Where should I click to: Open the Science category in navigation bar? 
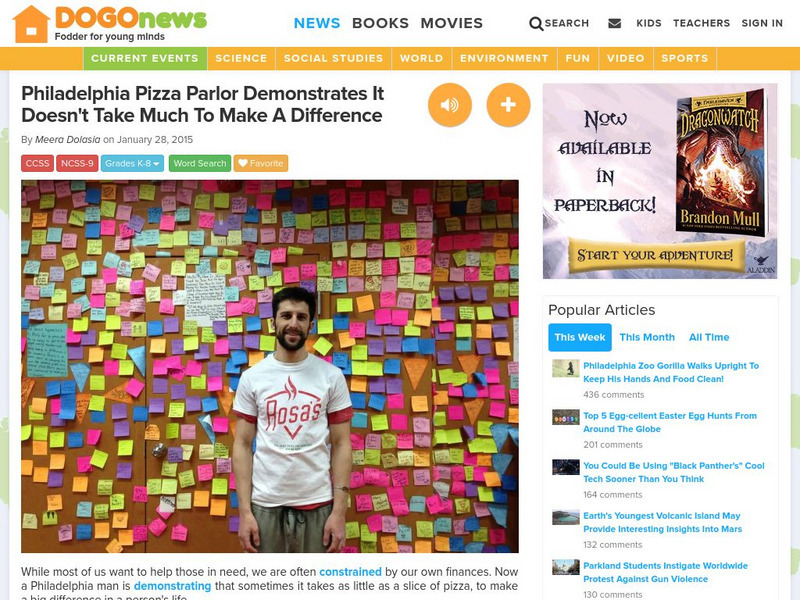click(241, 58)
